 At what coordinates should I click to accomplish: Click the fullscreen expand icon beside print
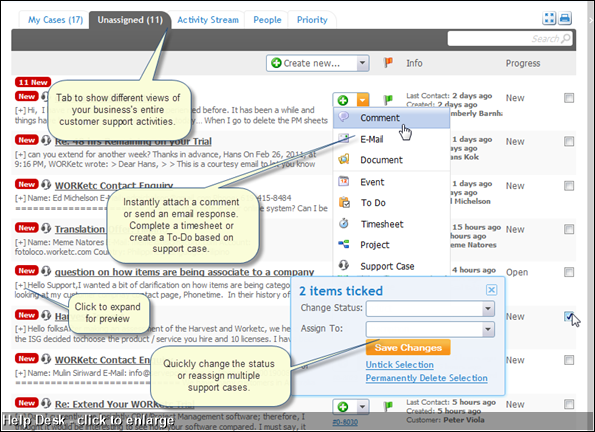coord(549,18)
